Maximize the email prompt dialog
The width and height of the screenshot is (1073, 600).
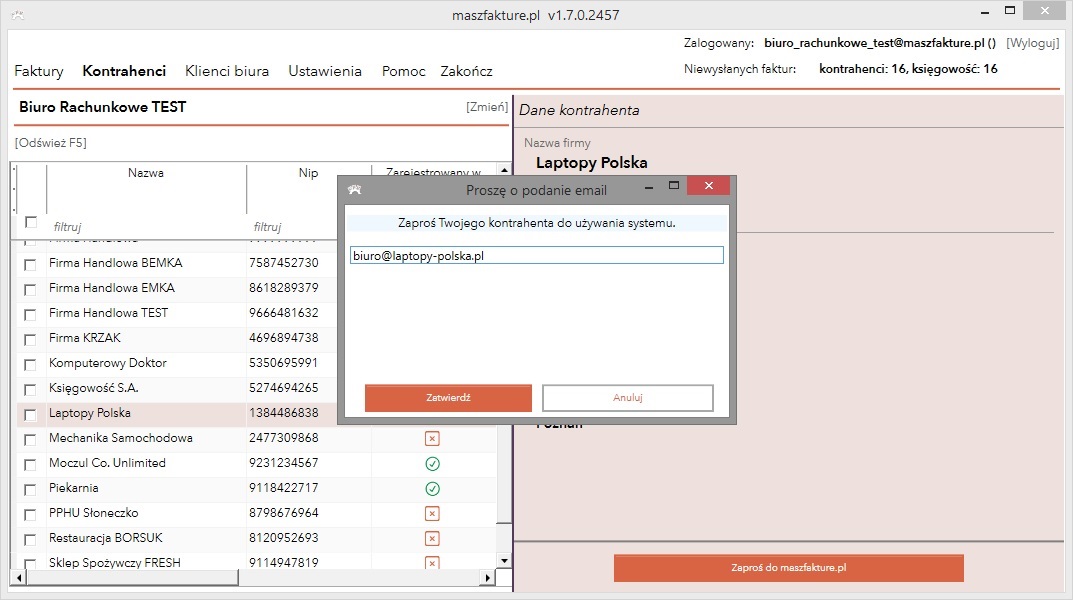pos(673,185)
